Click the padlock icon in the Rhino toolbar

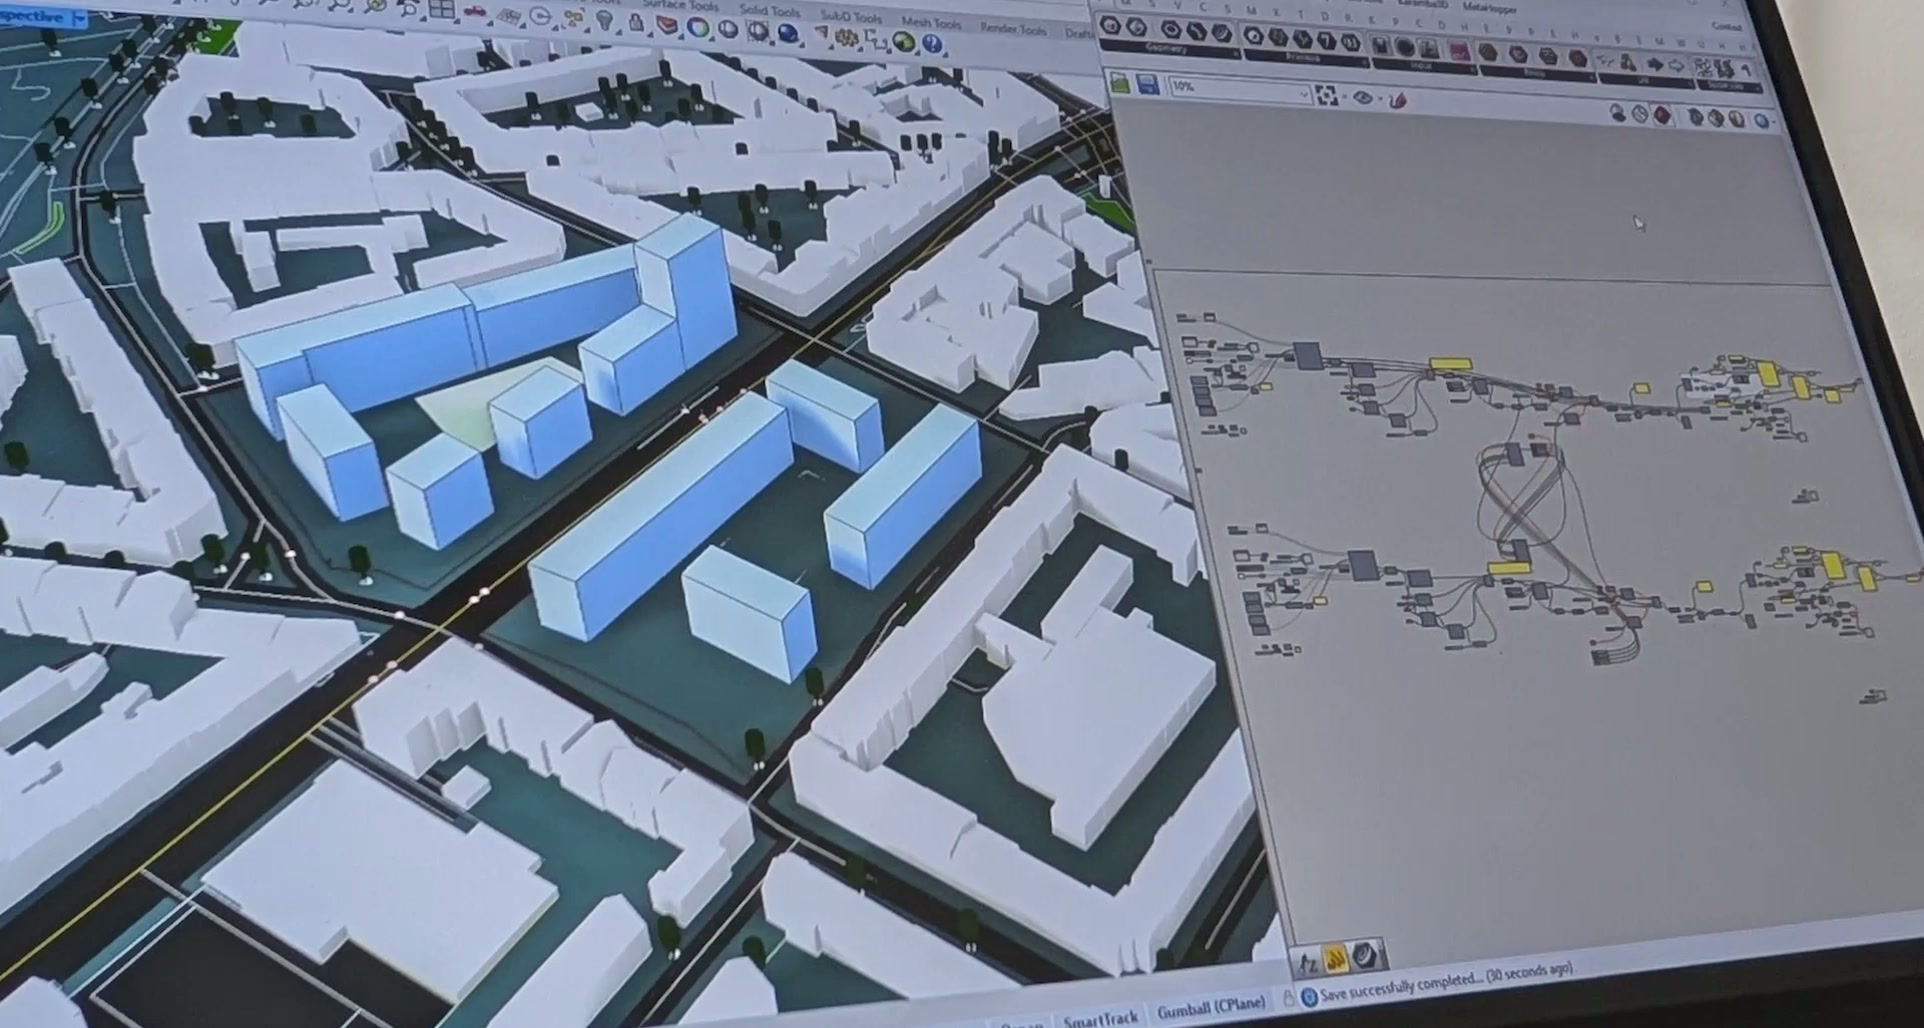point(636,22)
